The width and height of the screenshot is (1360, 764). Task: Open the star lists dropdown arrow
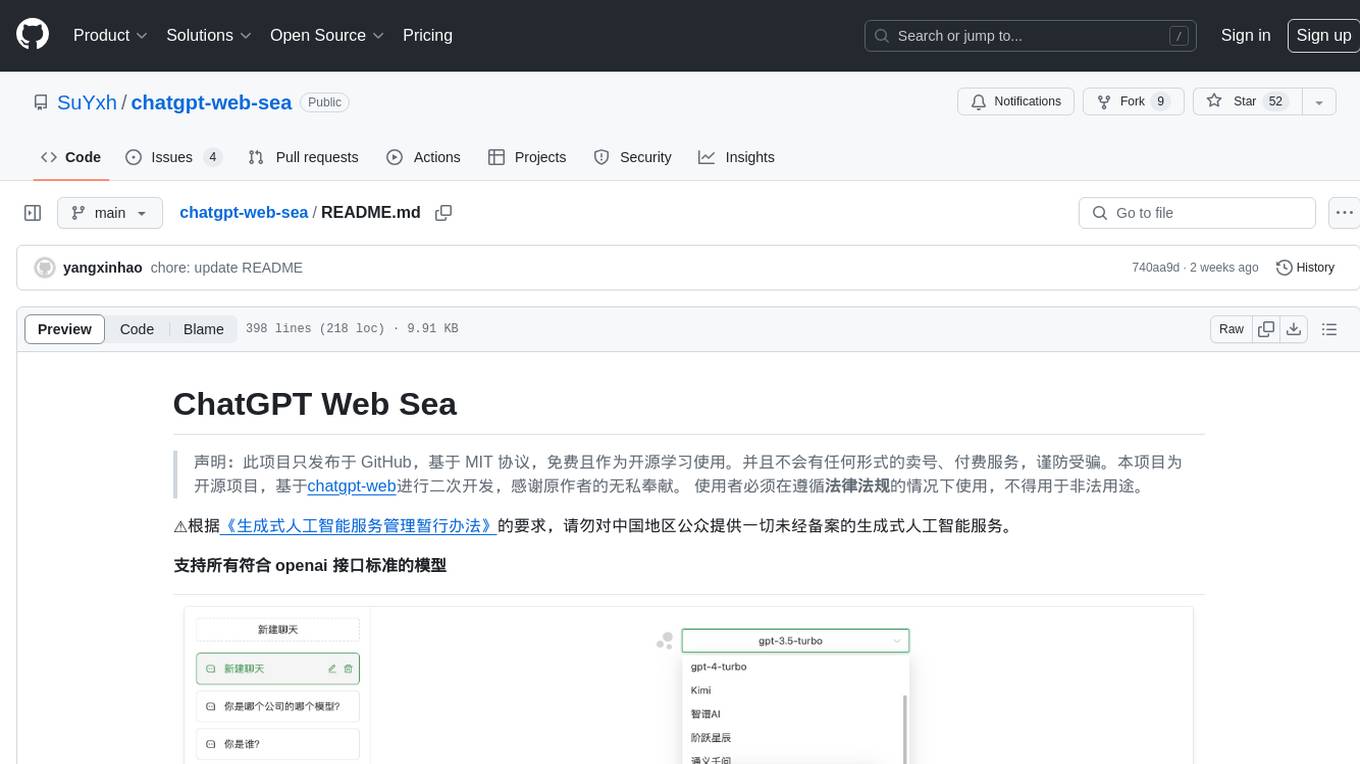1319,102
